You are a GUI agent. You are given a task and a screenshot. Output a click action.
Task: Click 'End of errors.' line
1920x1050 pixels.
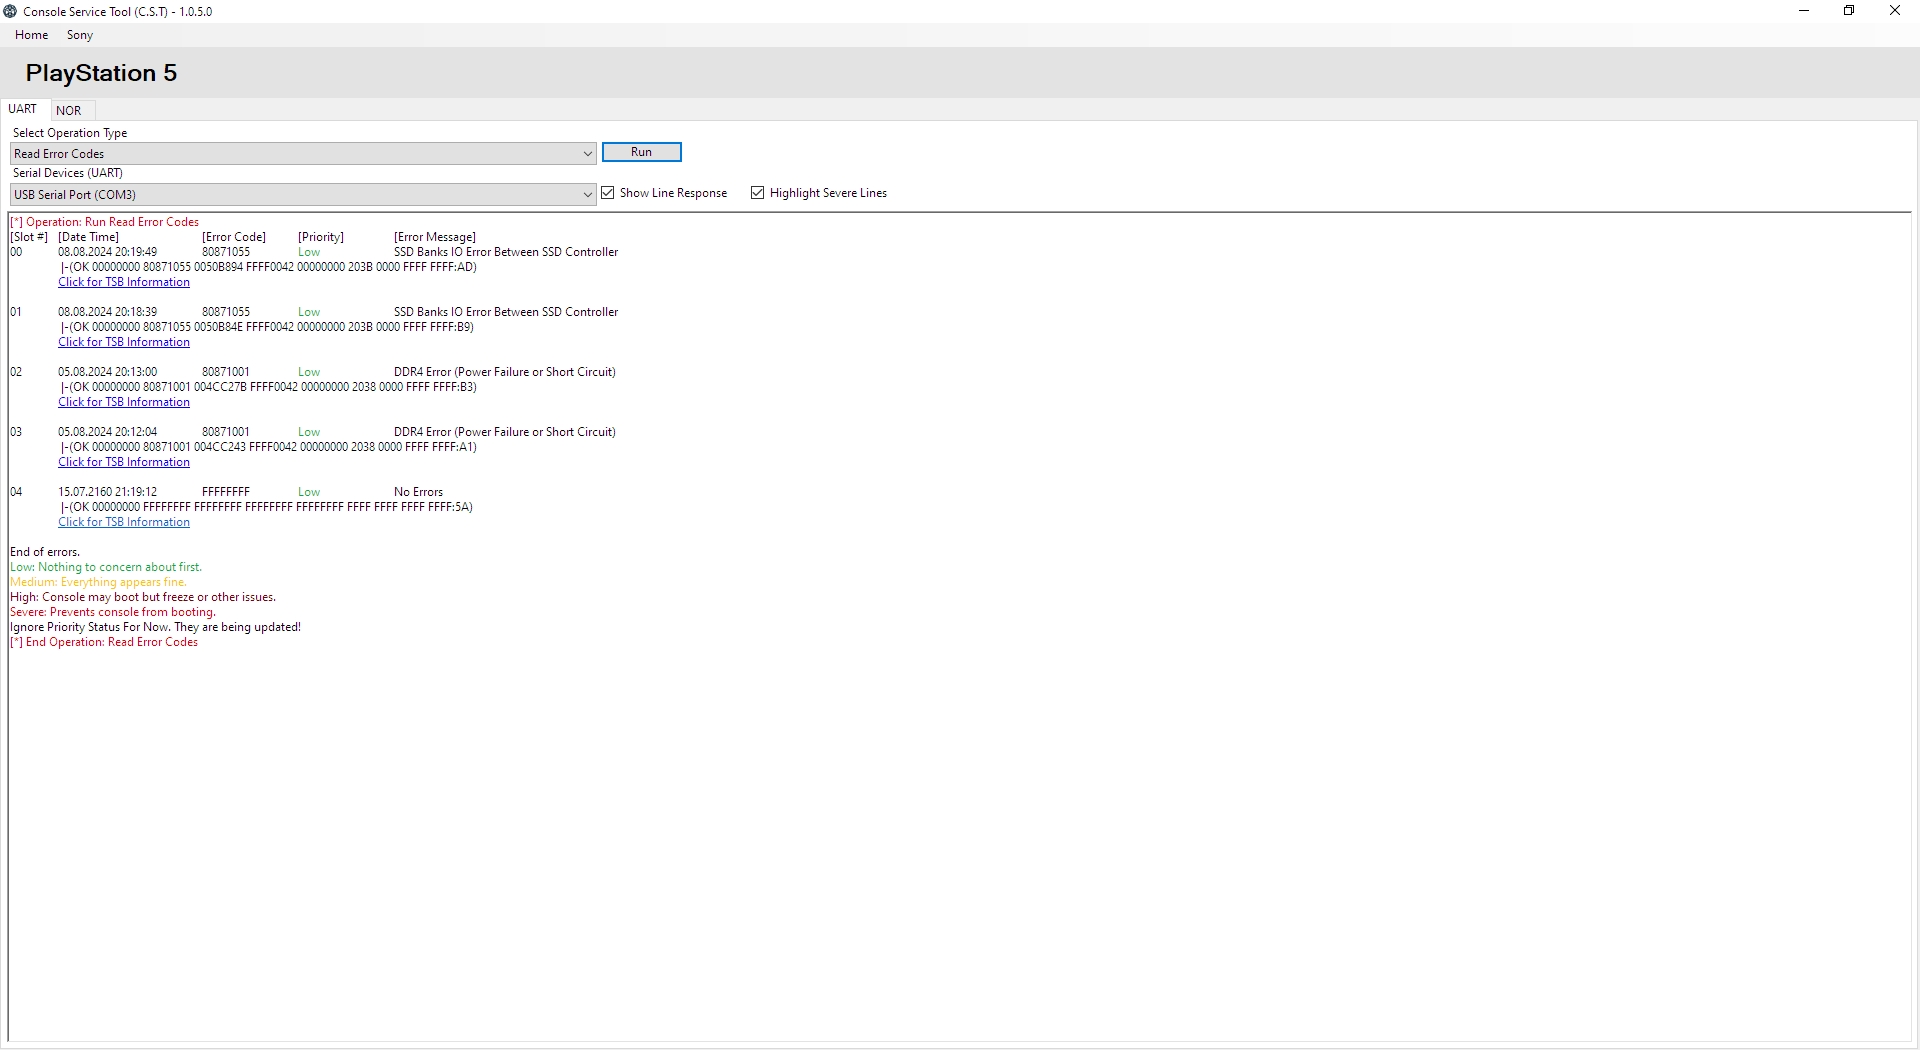45,552
